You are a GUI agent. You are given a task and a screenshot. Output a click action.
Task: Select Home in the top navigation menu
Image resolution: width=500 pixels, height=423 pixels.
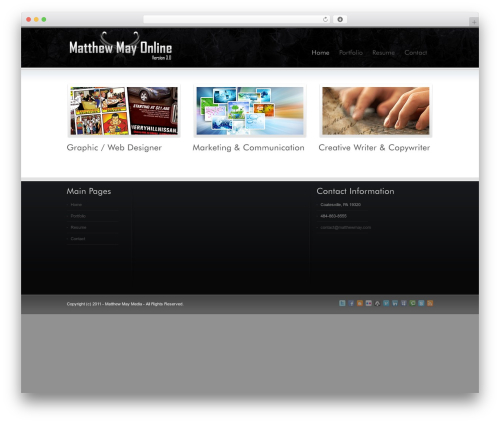tap(320, 53)
